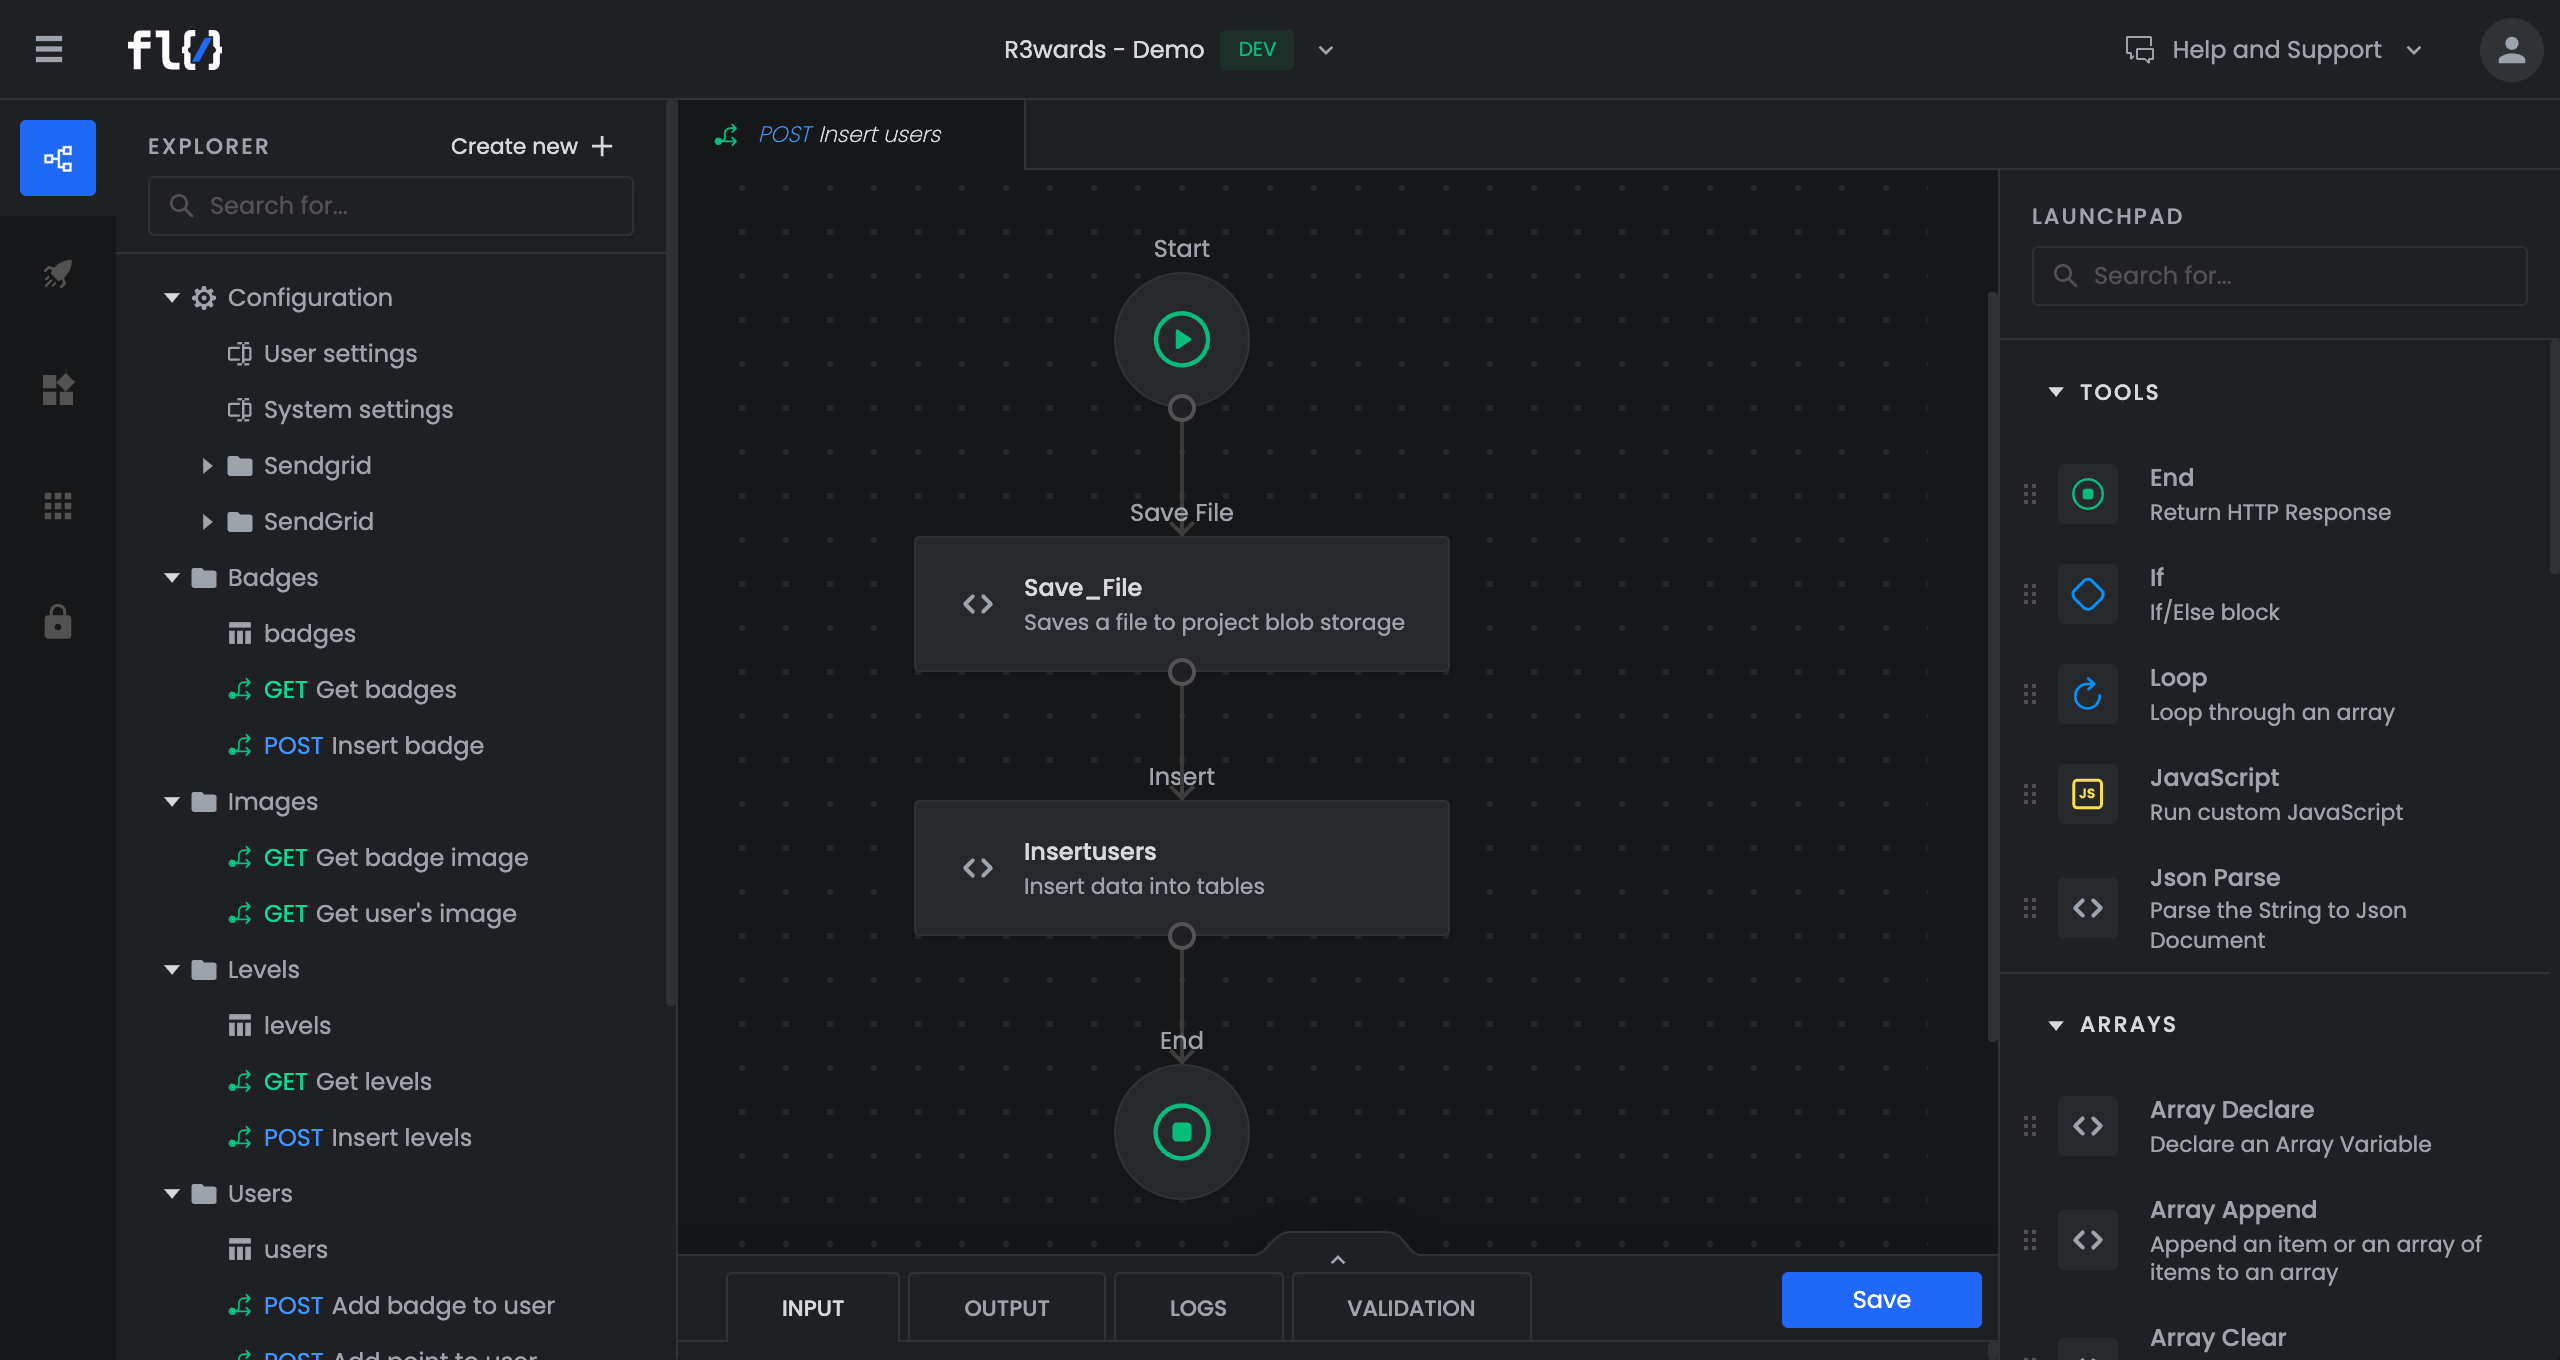This screenshot has height=1360, width=2560.
Task: Pick the Array Declare tool icon
Action: (x=2088, y=1126)
